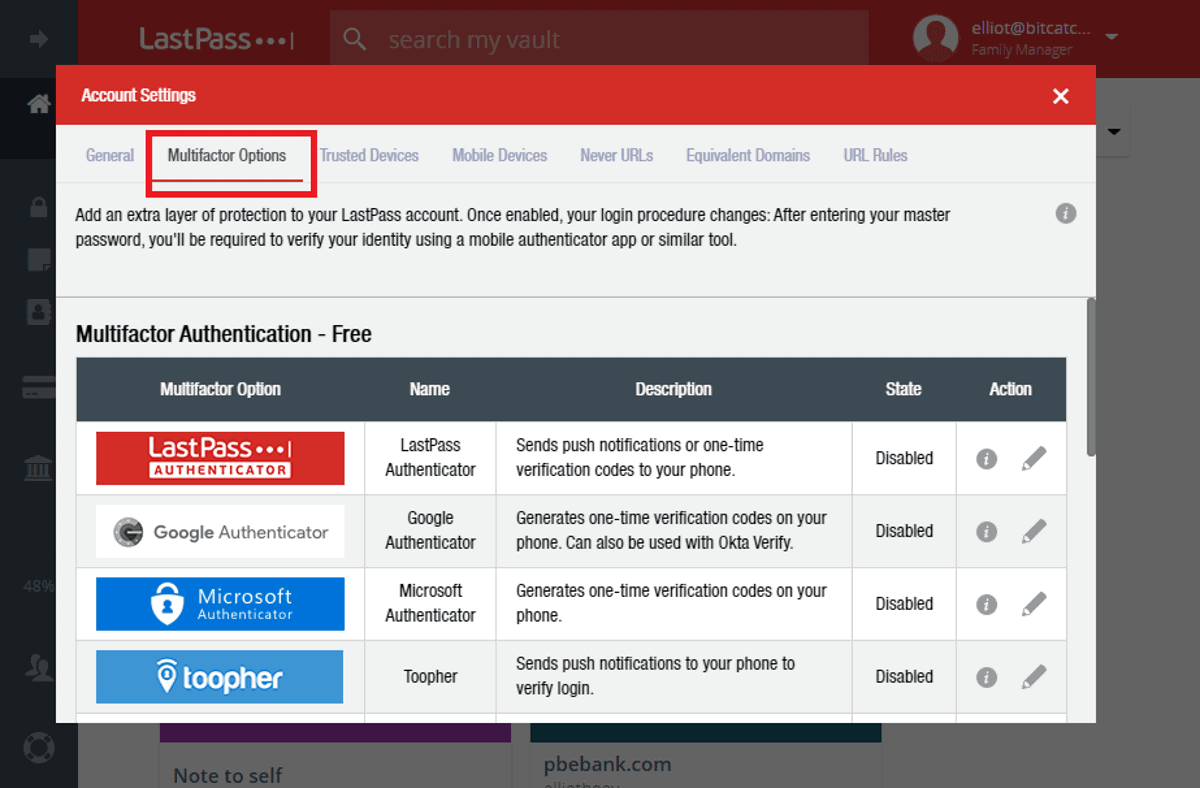Image resolution: width=1200 pixels, height=788 pixels.
Task: Show info for LastPass Authenticator row
Action: point(986,459)
